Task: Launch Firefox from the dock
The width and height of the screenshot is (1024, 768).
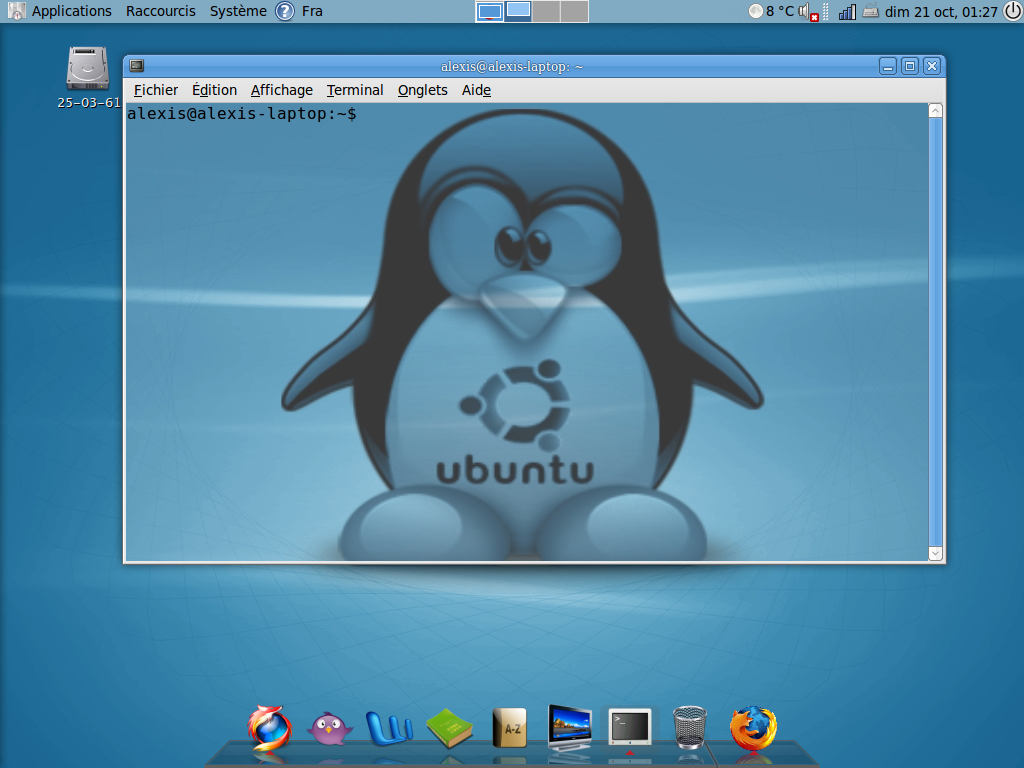Action: (x=753, y=728)
